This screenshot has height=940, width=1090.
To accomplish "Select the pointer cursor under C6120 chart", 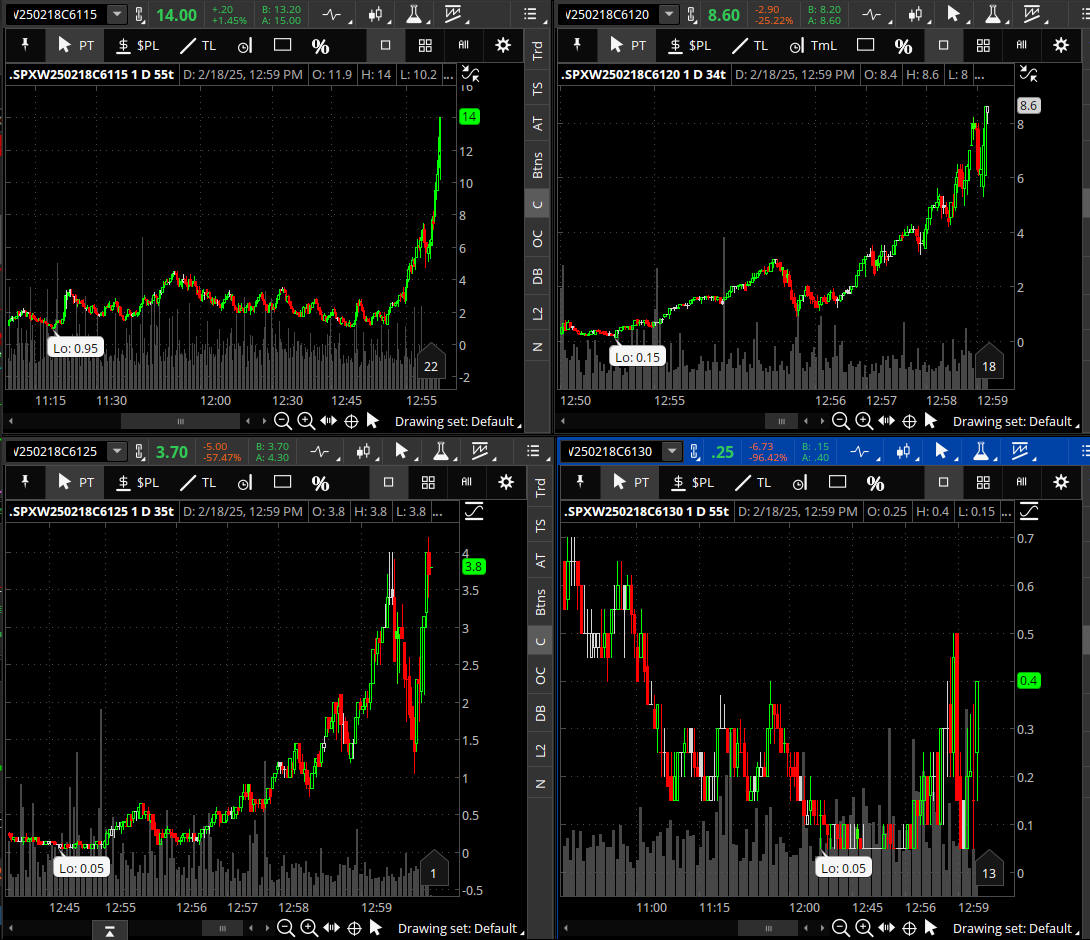I will 931,421.
